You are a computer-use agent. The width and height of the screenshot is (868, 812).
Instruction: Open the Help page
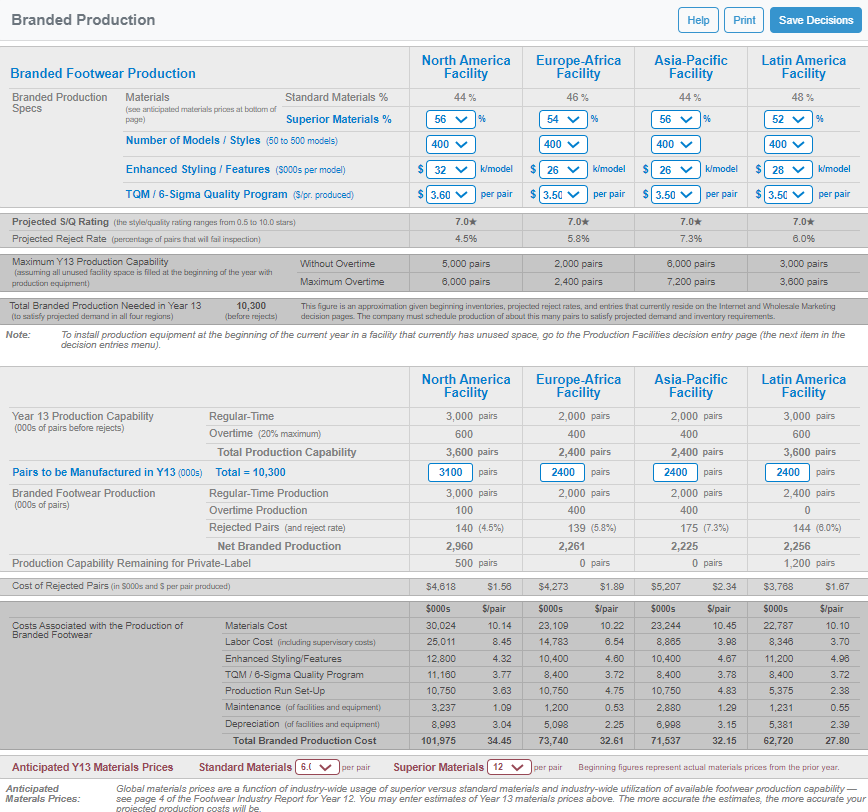click(698, 20)
